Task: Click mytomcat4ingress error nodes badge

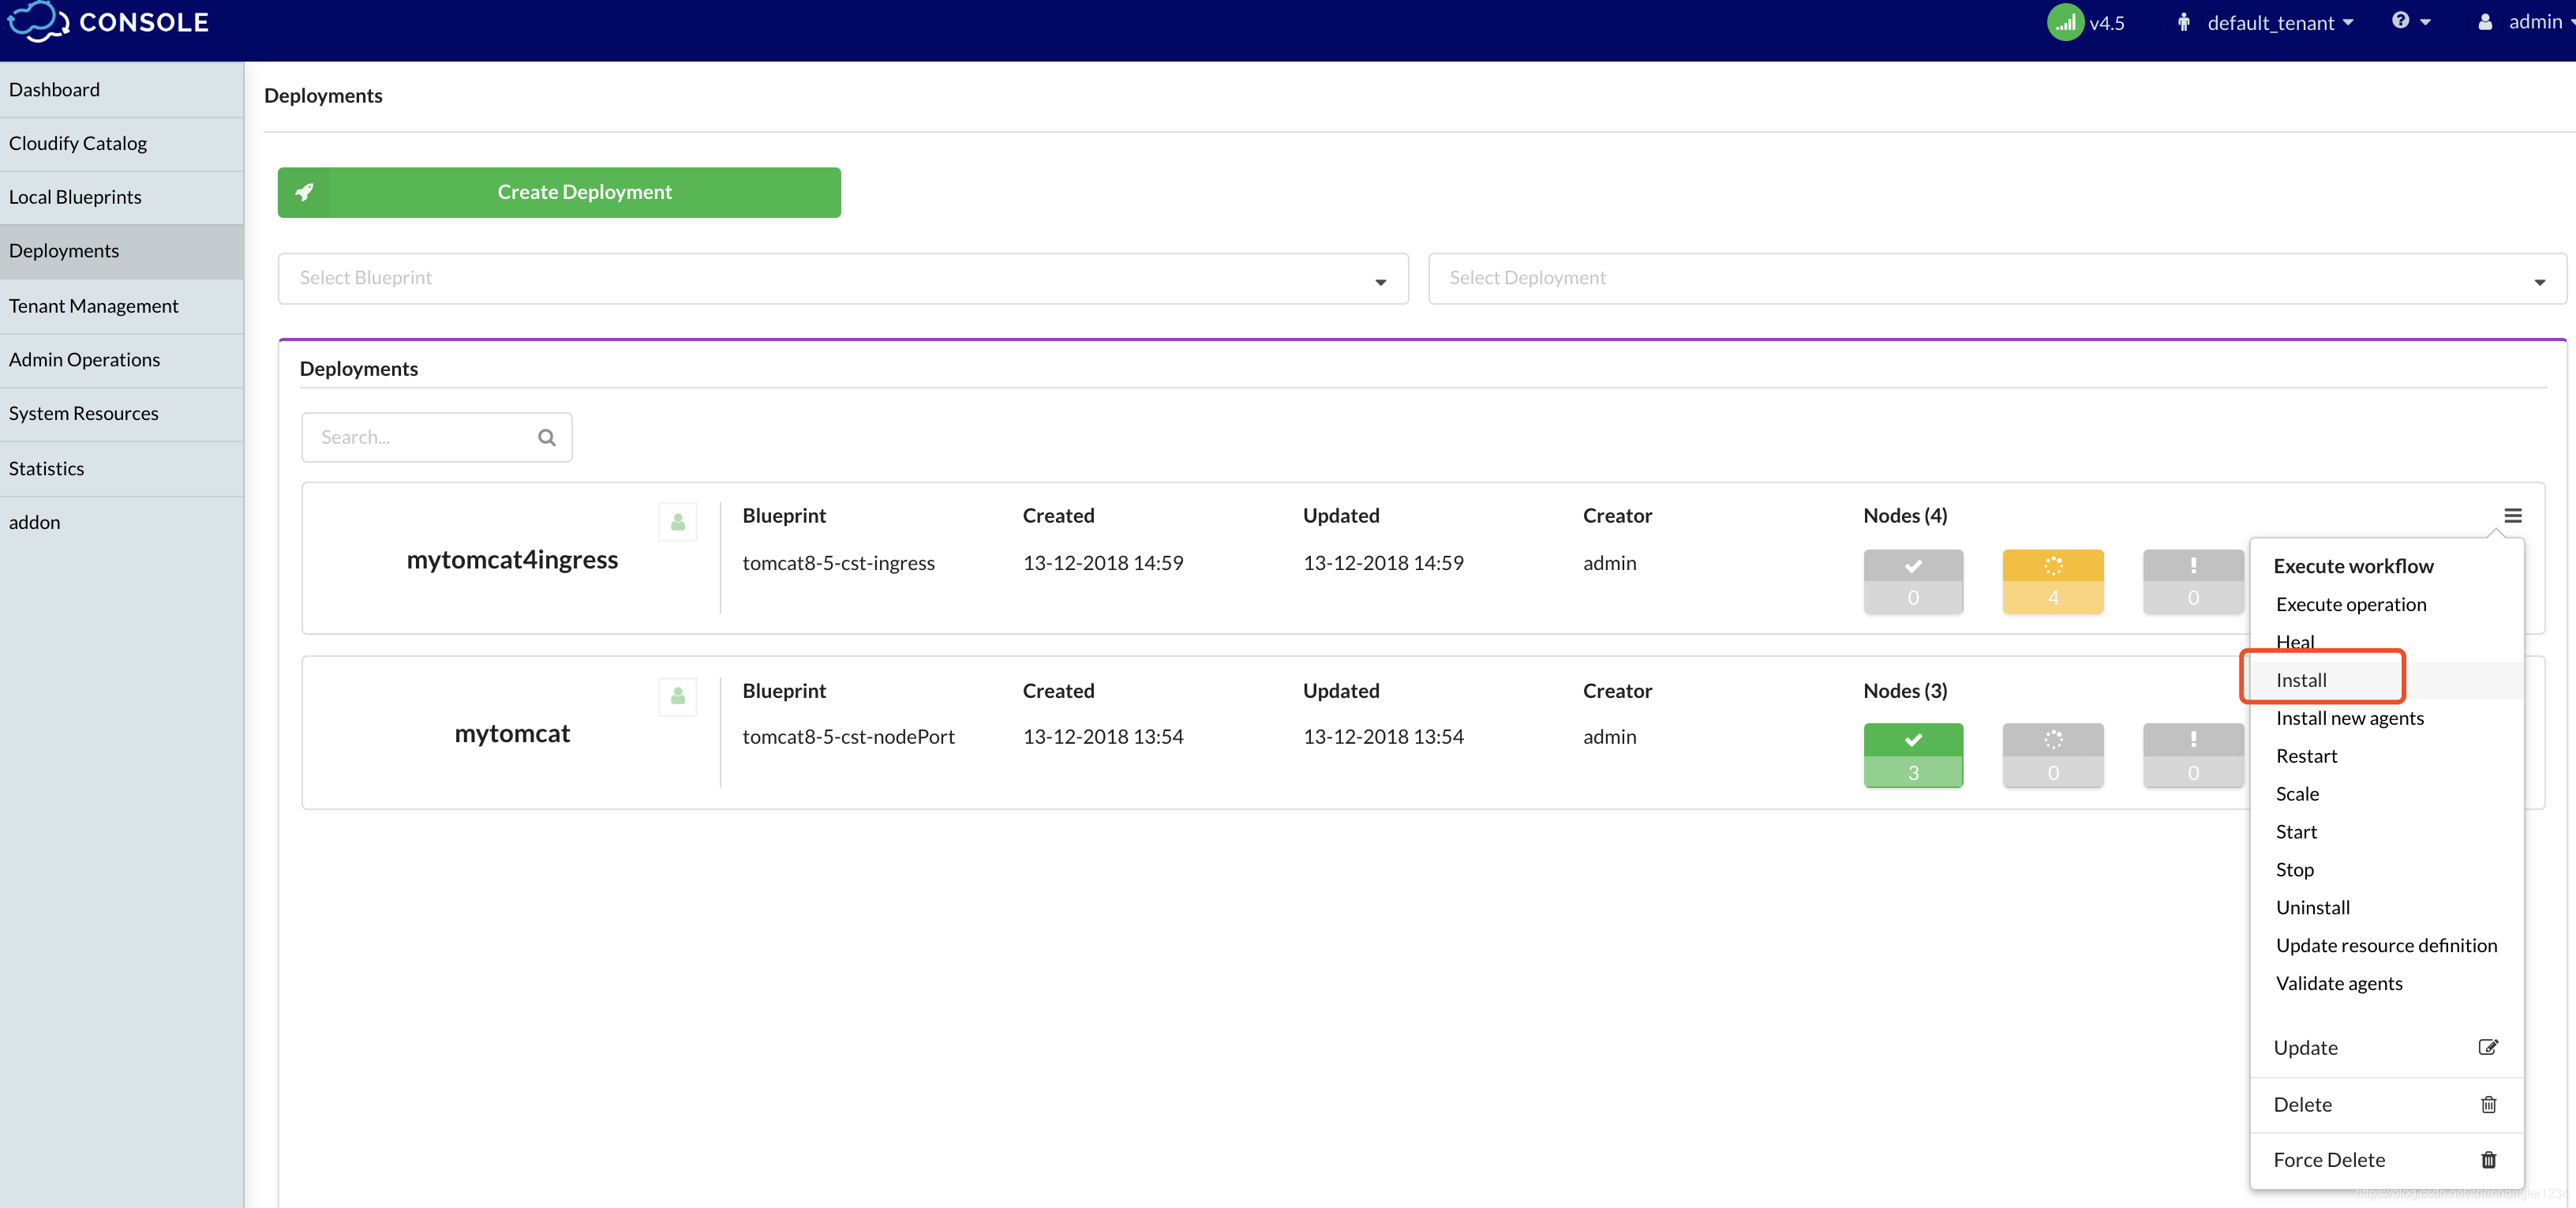Action: (x=2192, y=581)
